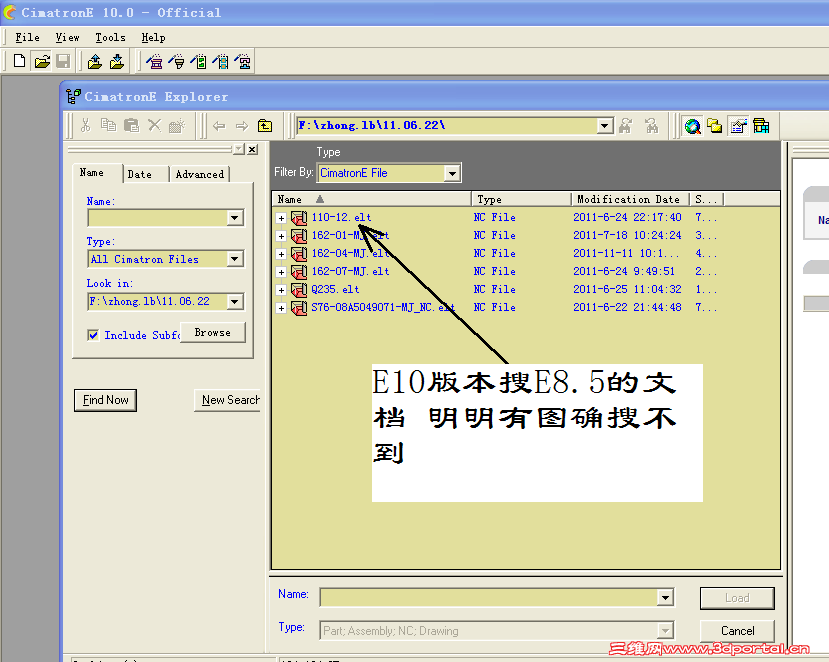Select the 162-07-MJ.elt file
This screenshot has width=829, height=662.
pyautogui.click(x=350, y=272)
